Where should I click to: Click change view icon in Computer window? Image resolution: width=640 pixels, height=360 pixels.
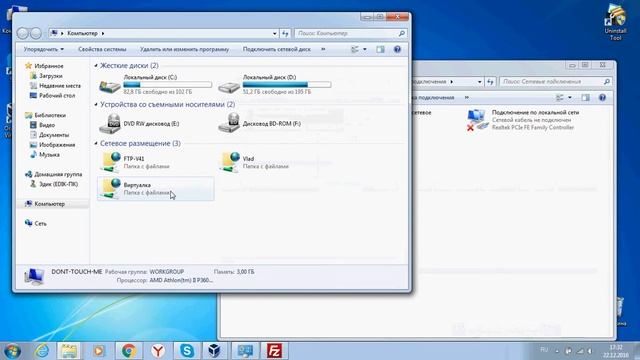pyautogui.click(x=355, y=49)
